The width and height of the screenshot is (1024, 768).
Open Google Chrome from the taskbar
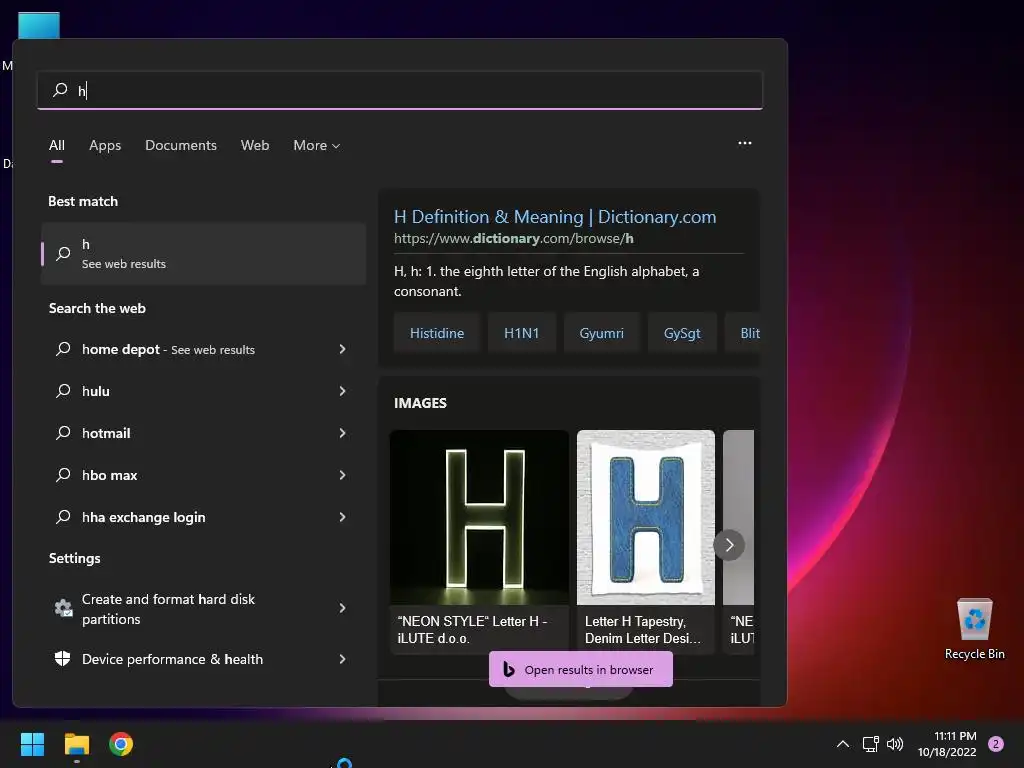click(121, 744)
